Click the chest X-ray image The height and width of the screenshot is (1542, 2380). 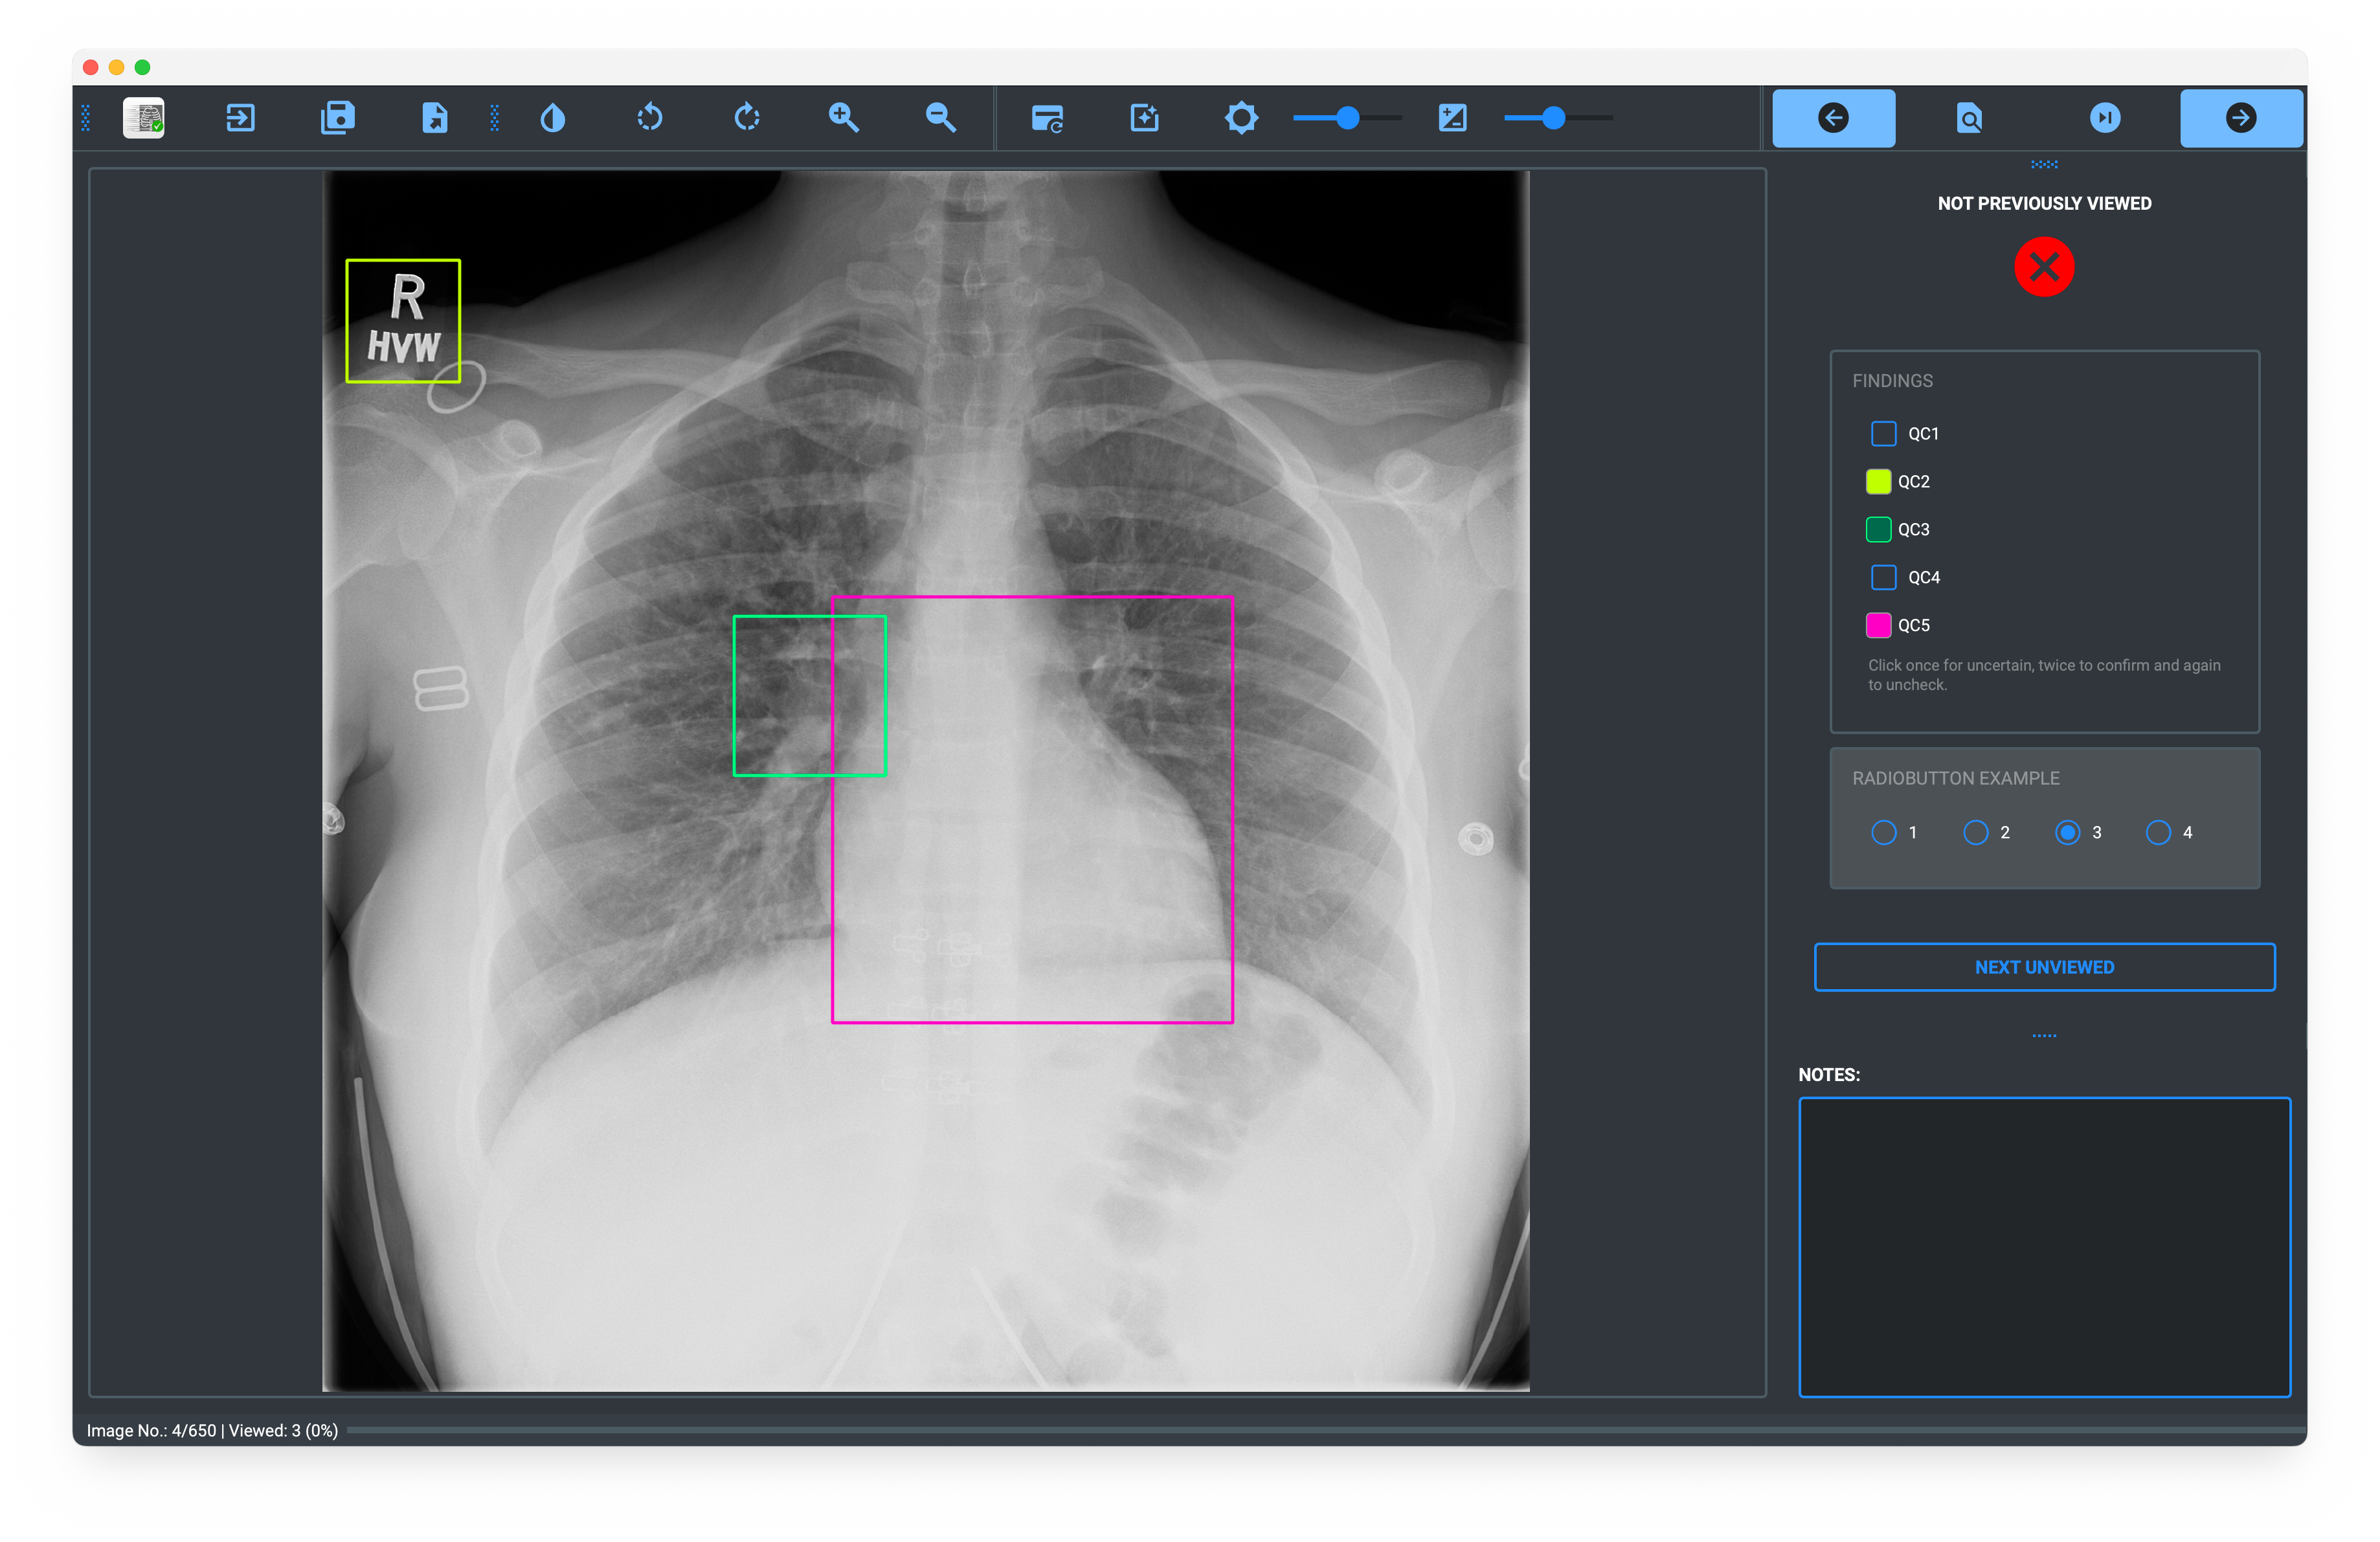tap(926, 781)
